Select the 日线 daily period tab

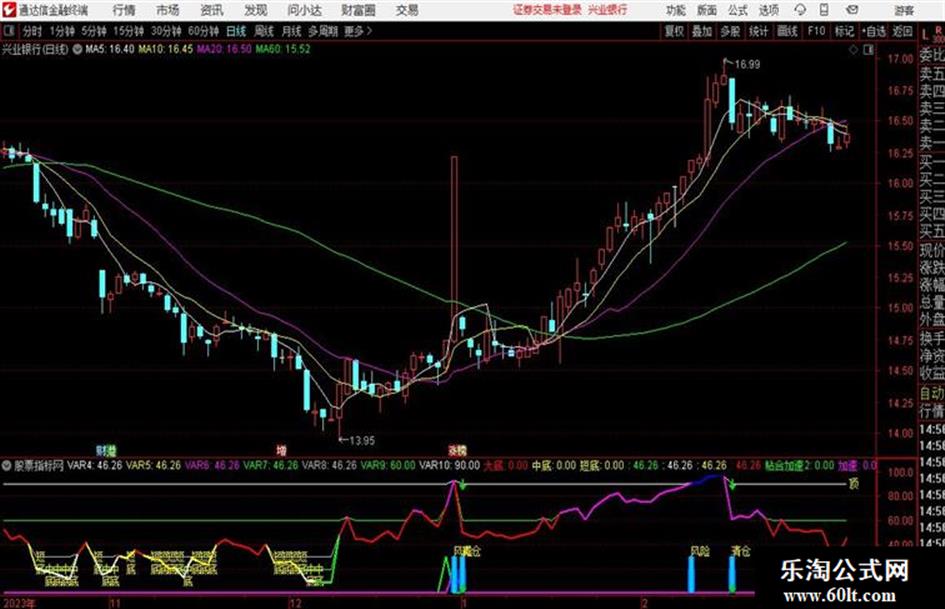(236, 31)
